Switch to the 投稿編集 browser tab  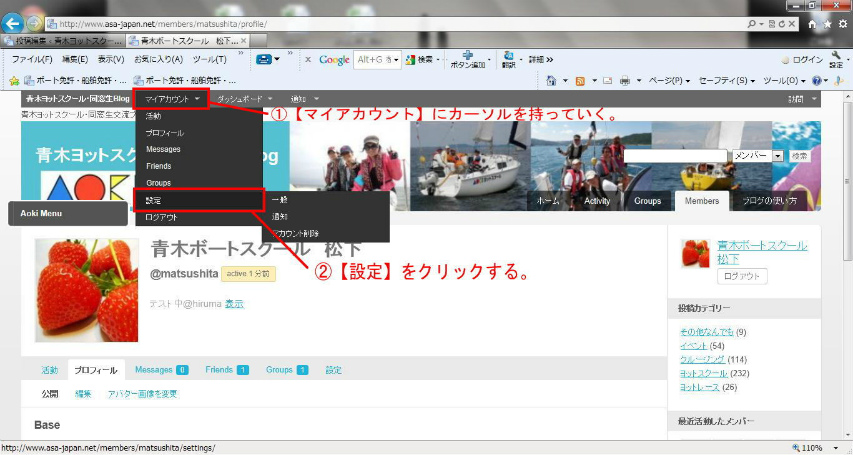tap(63, 41)
